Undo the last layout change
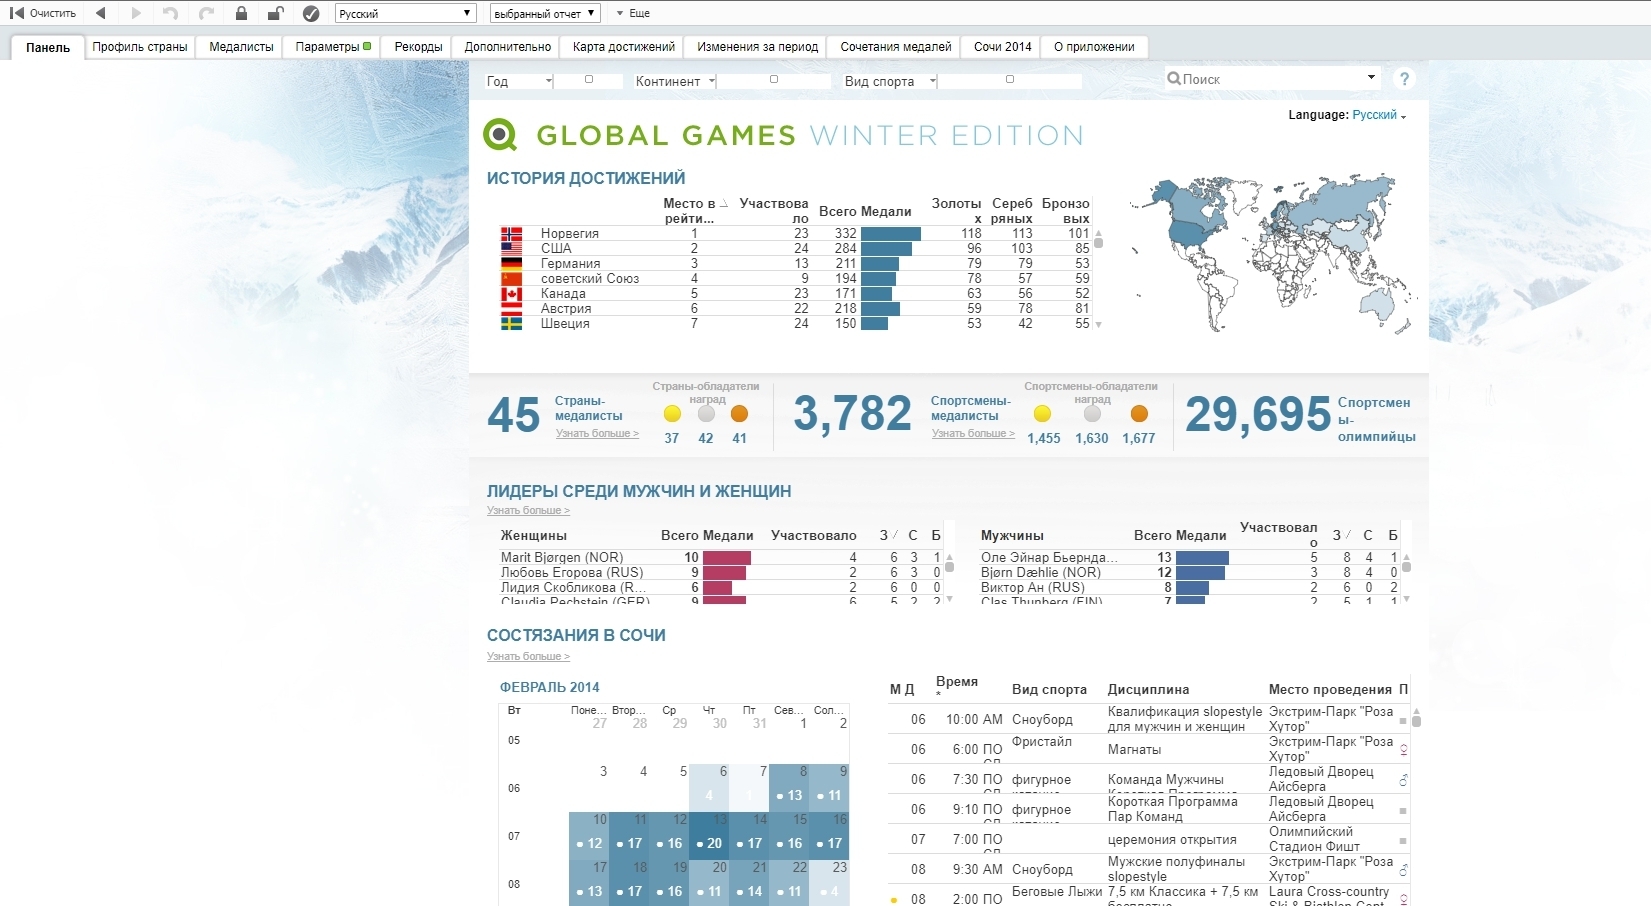Screen dimensions: 1651x906 170,13
